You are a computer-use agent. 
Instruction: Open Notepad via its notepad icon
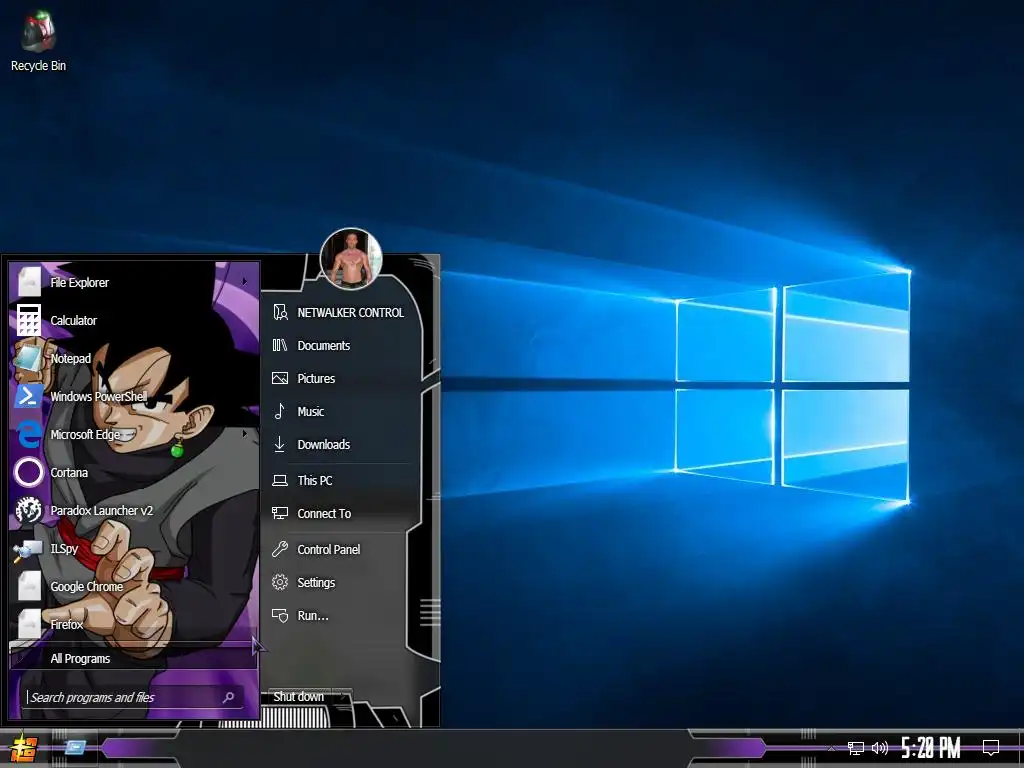coord(29,358)
